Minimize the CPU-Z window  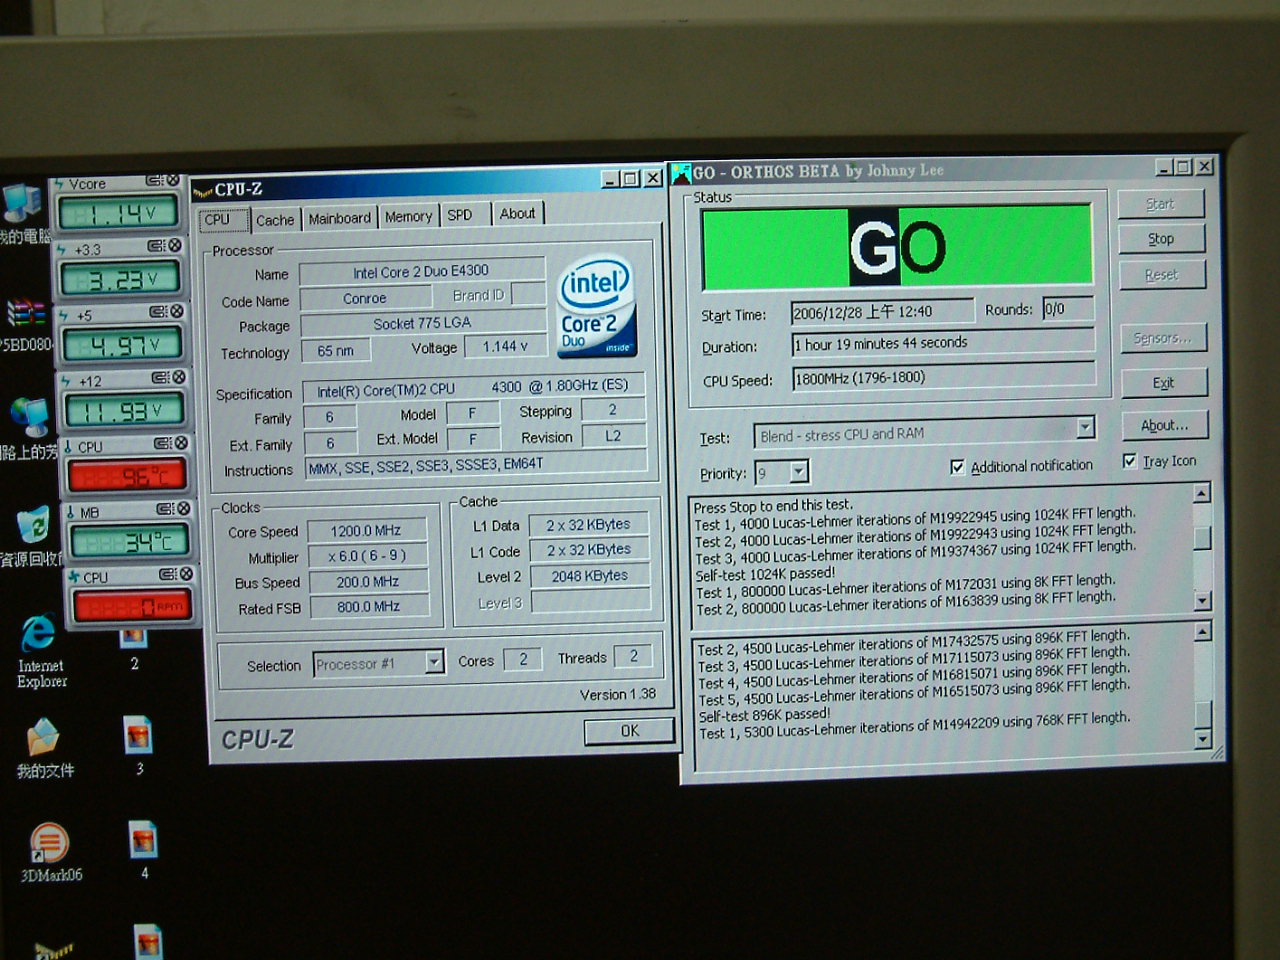point(610,179)
